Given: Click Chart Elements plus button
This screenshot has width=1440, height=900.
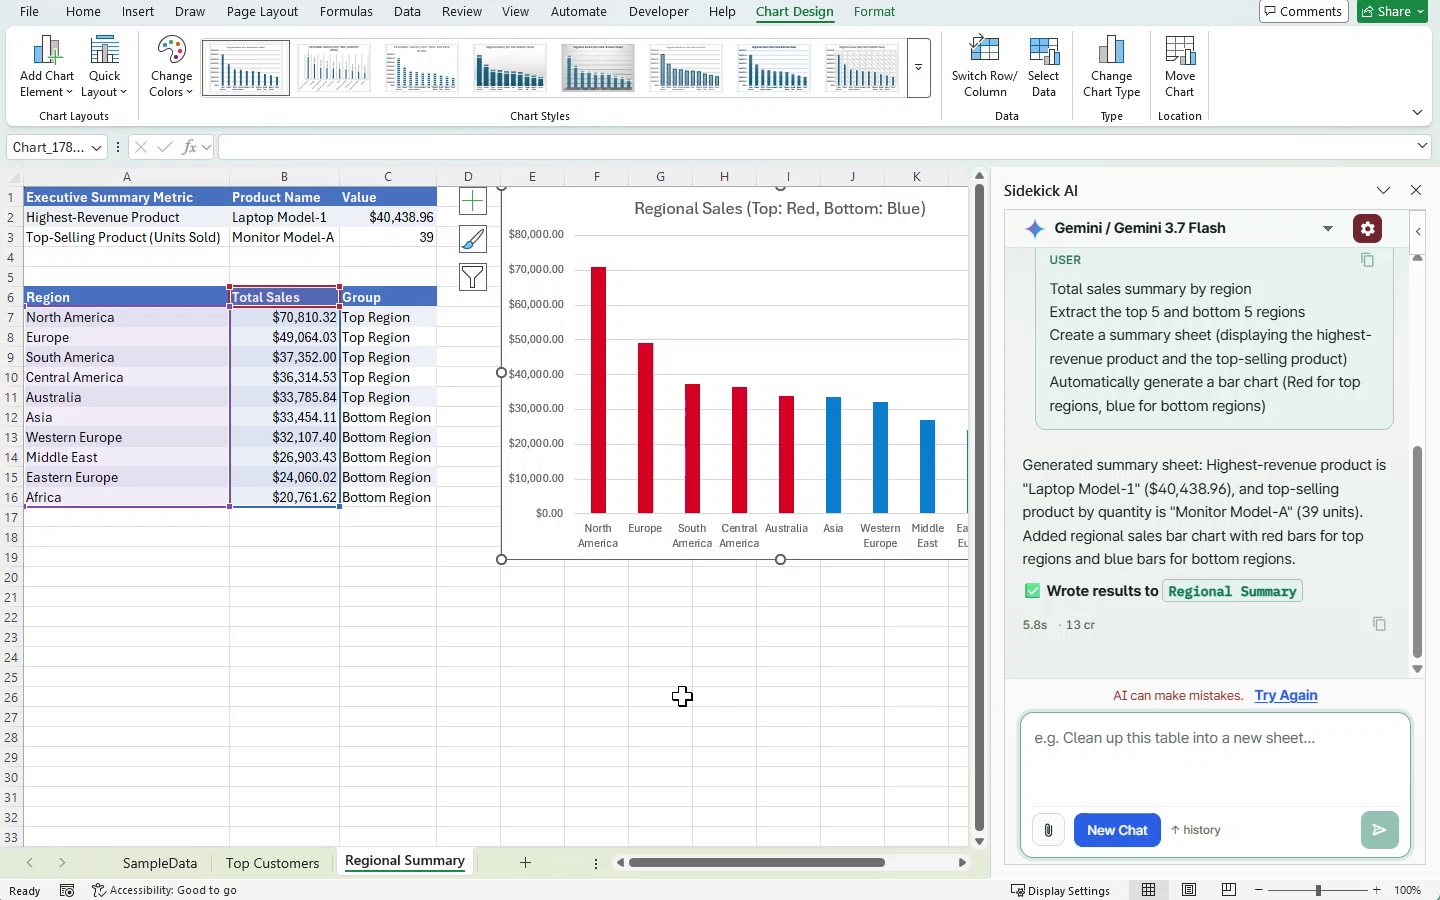Looking at the screenshot, I should pyautogui.click(x=473, y=201).
